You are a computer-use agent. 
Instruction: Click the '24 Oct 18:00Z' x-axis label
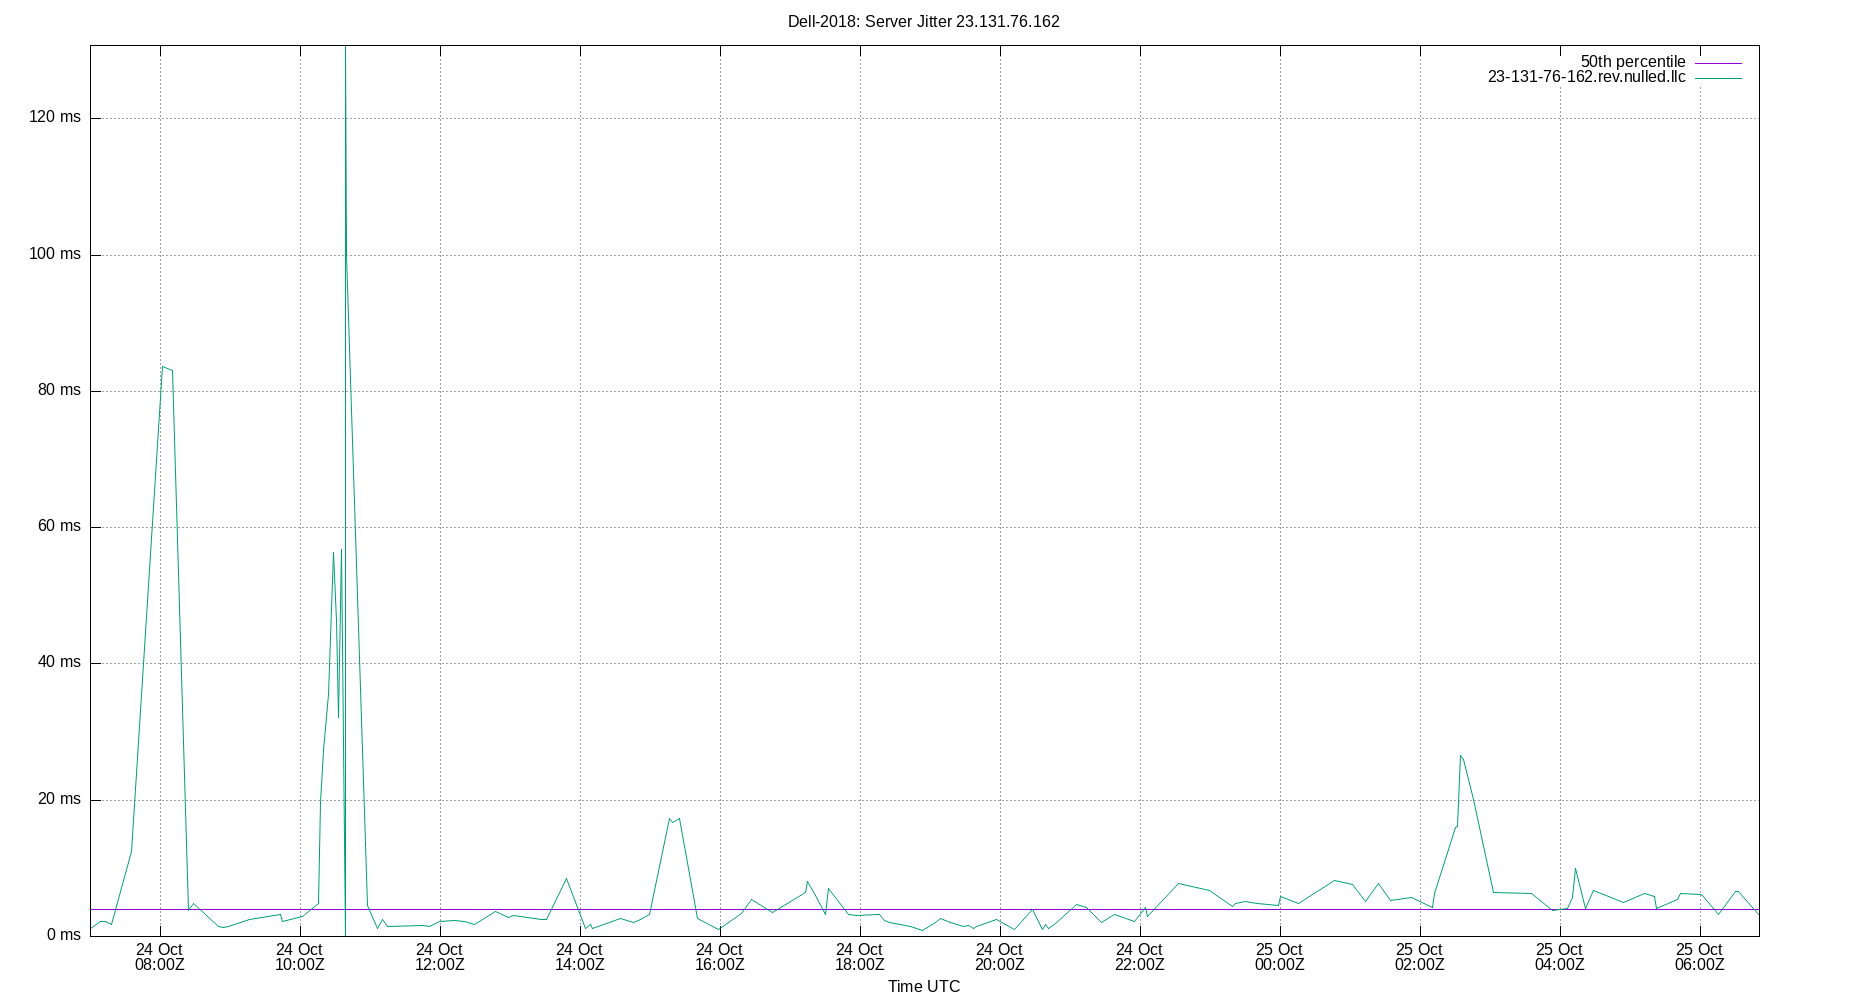(859, 957)
